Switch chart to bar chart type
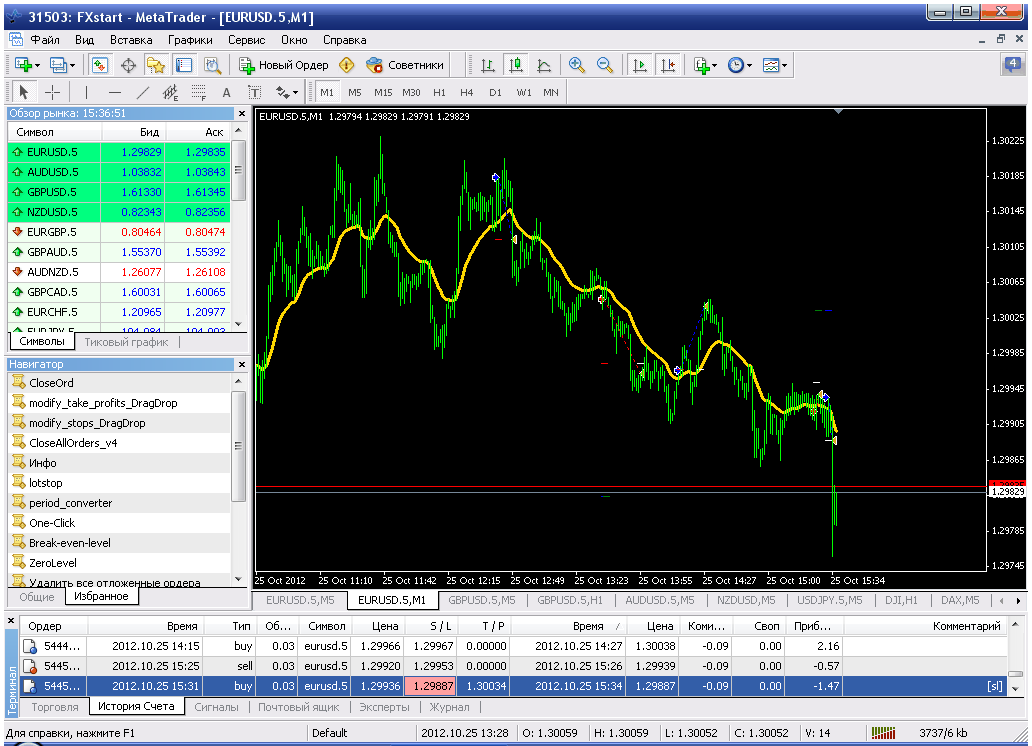Screen dimensions: 1032x746 point(488,65)
